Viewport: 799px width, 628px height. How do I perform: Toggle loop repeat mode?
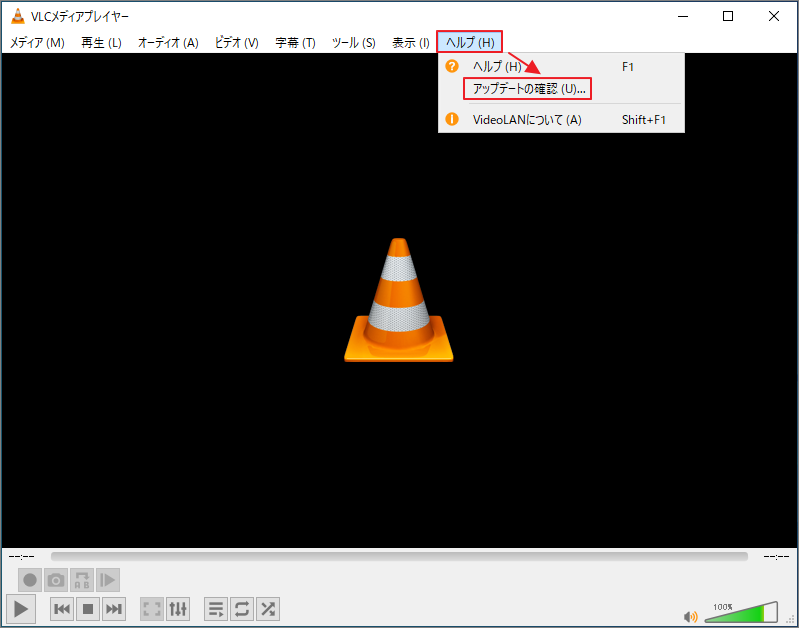(x=242, y=609)
